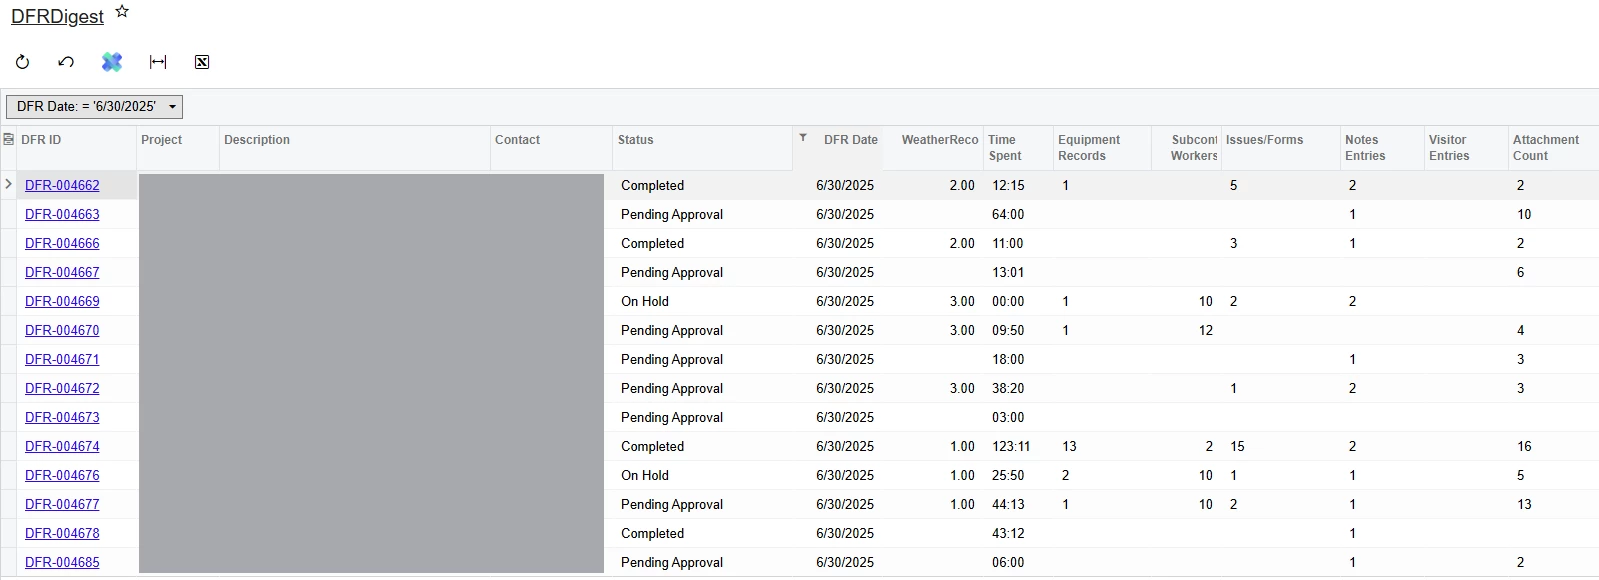Open link DFR-004671
1599x580 pixels.
62,359
